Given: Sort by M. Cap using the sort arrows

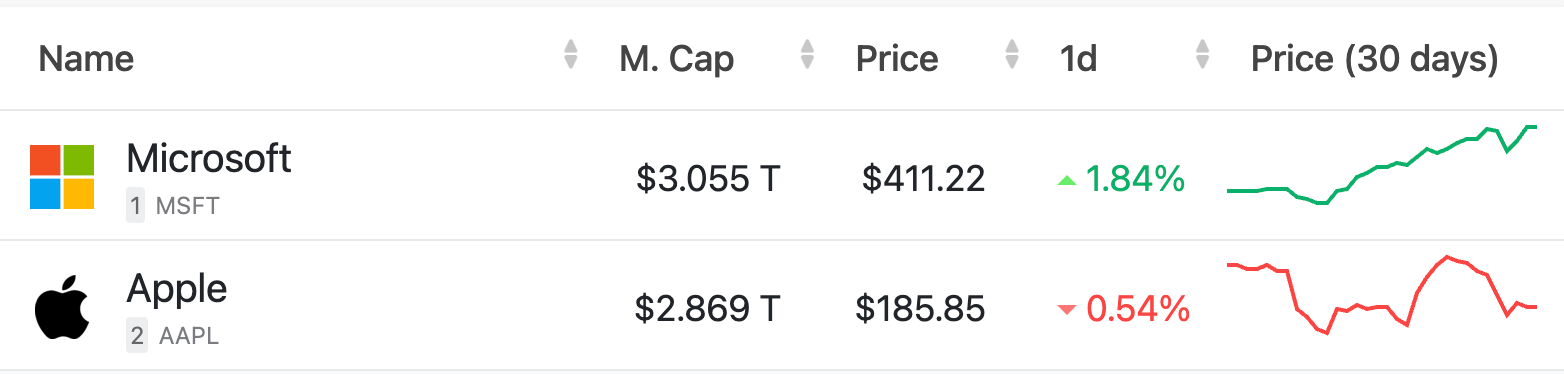Looking at the screenshot, I should (x=807, y=54).
